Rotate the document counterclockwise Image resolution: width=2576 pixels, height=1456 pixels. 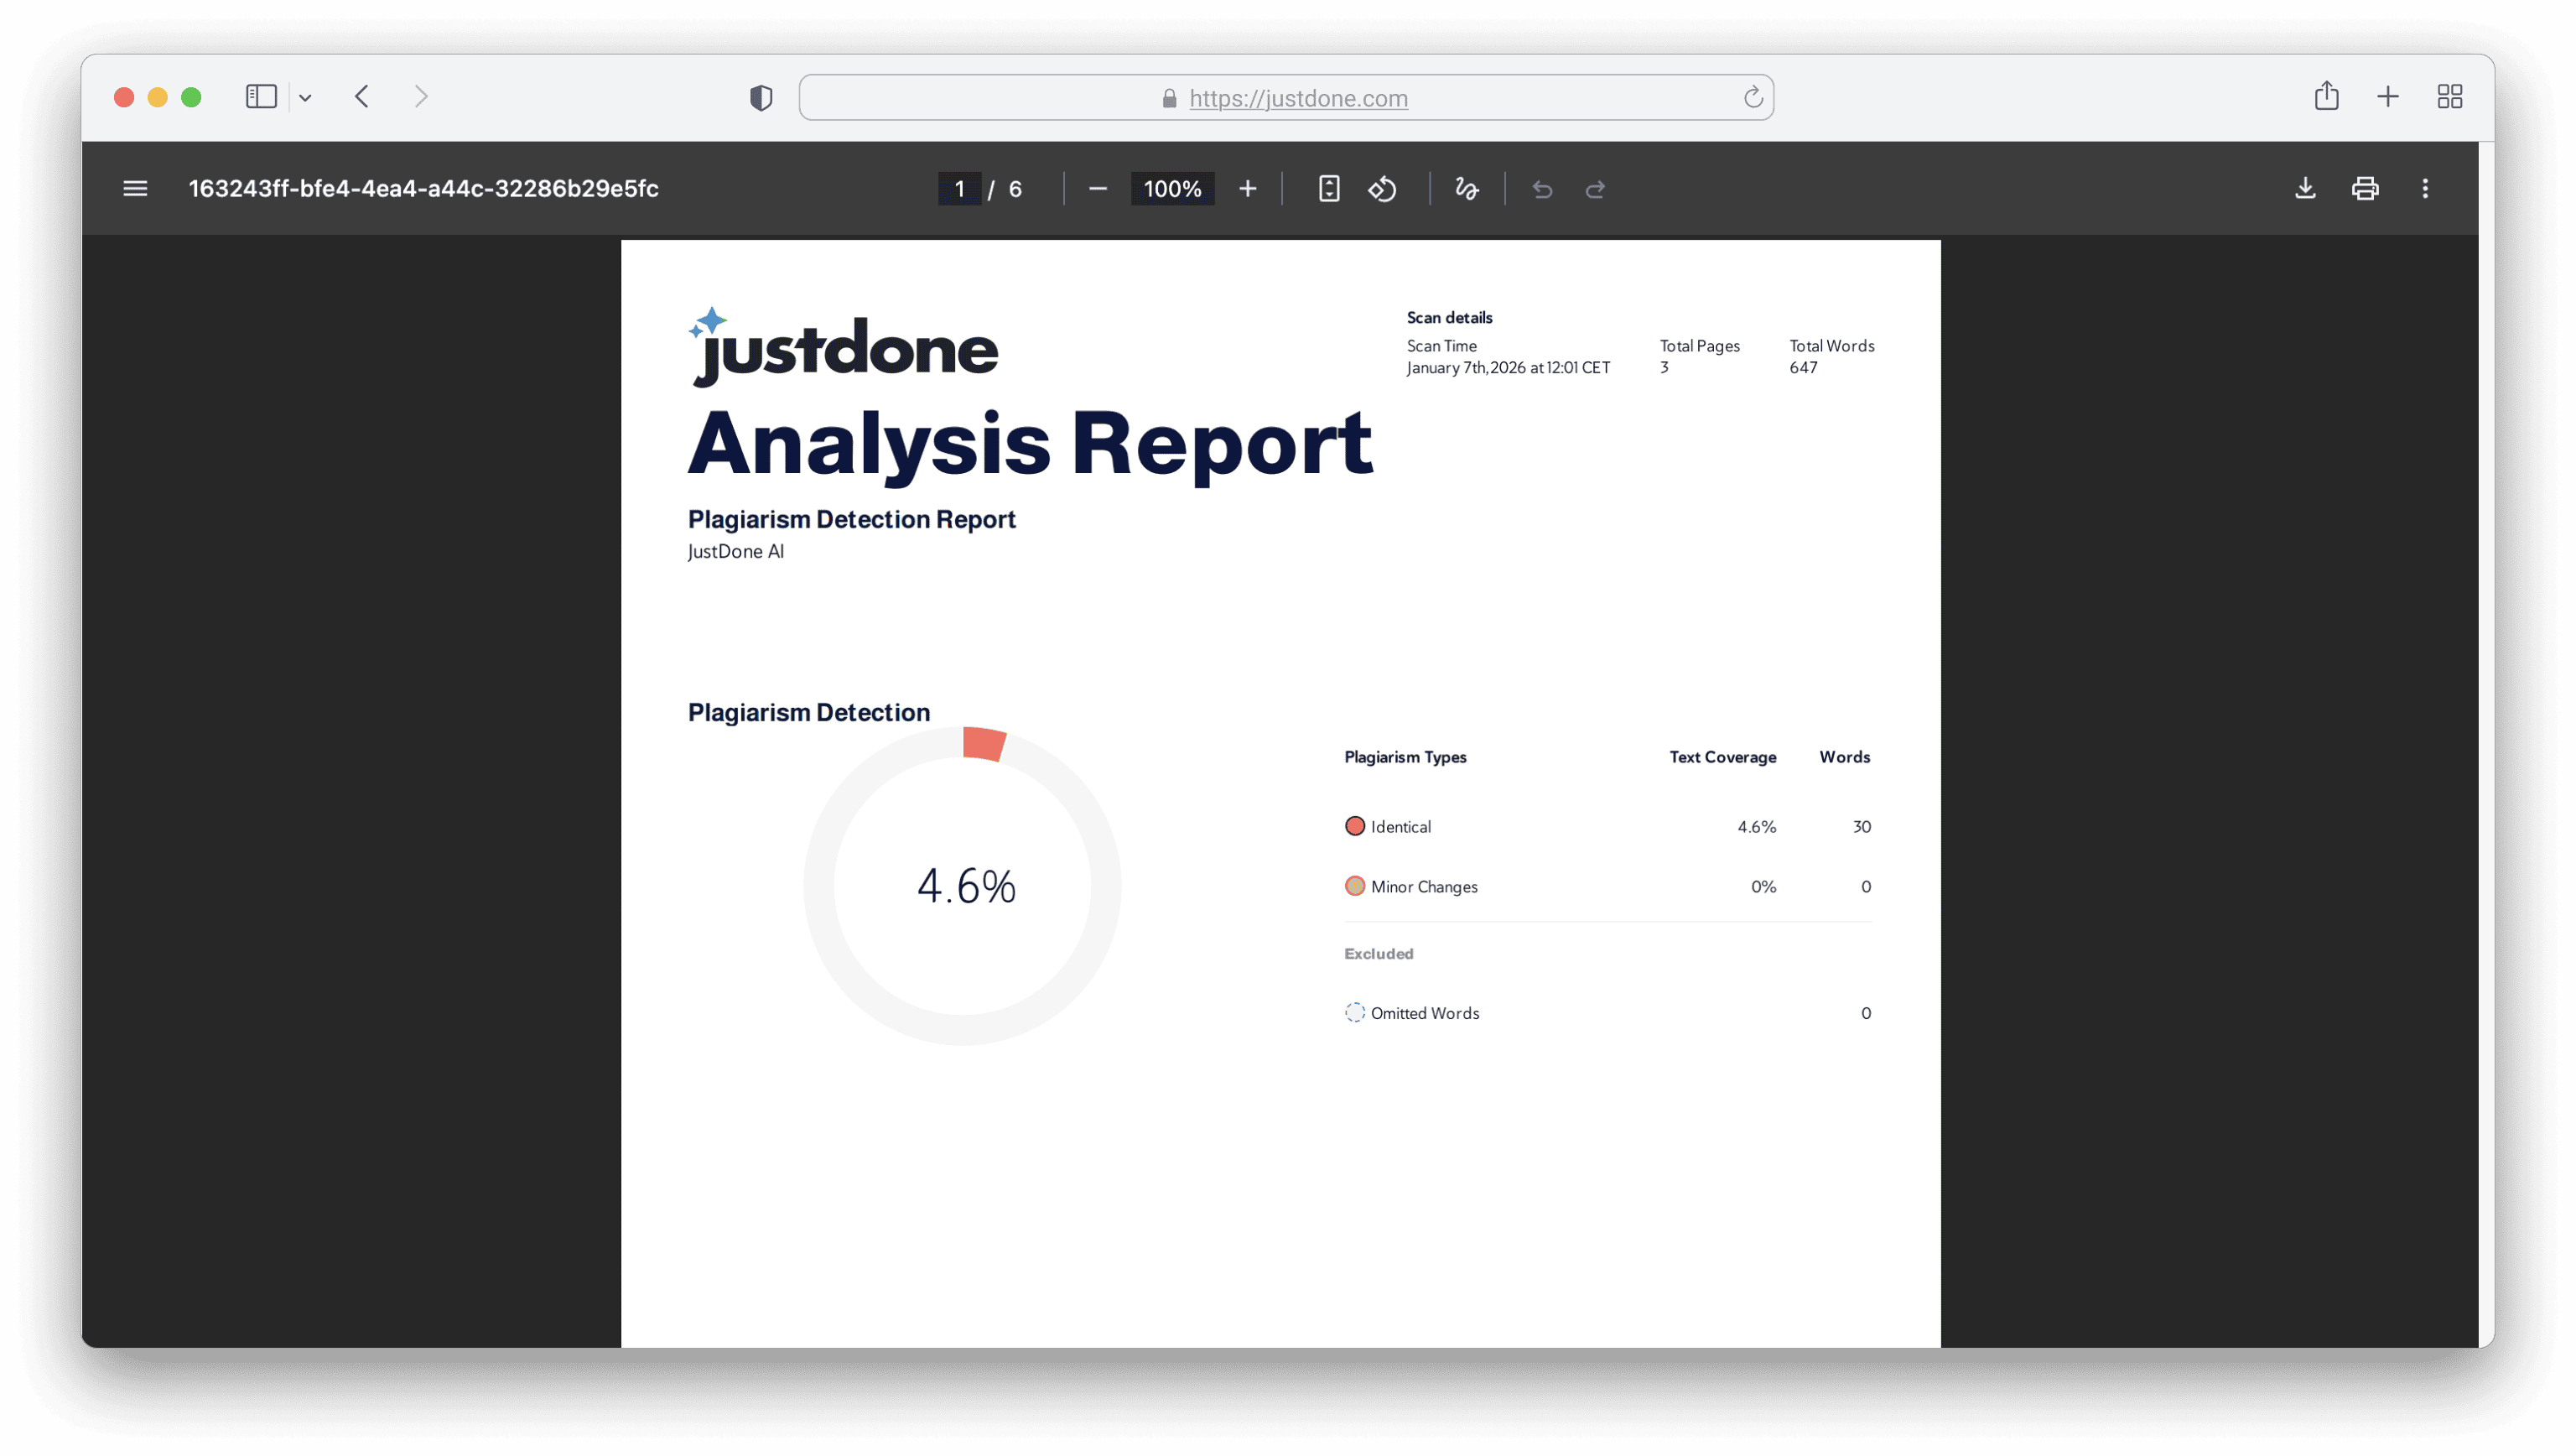click(x=1382, y=189)
